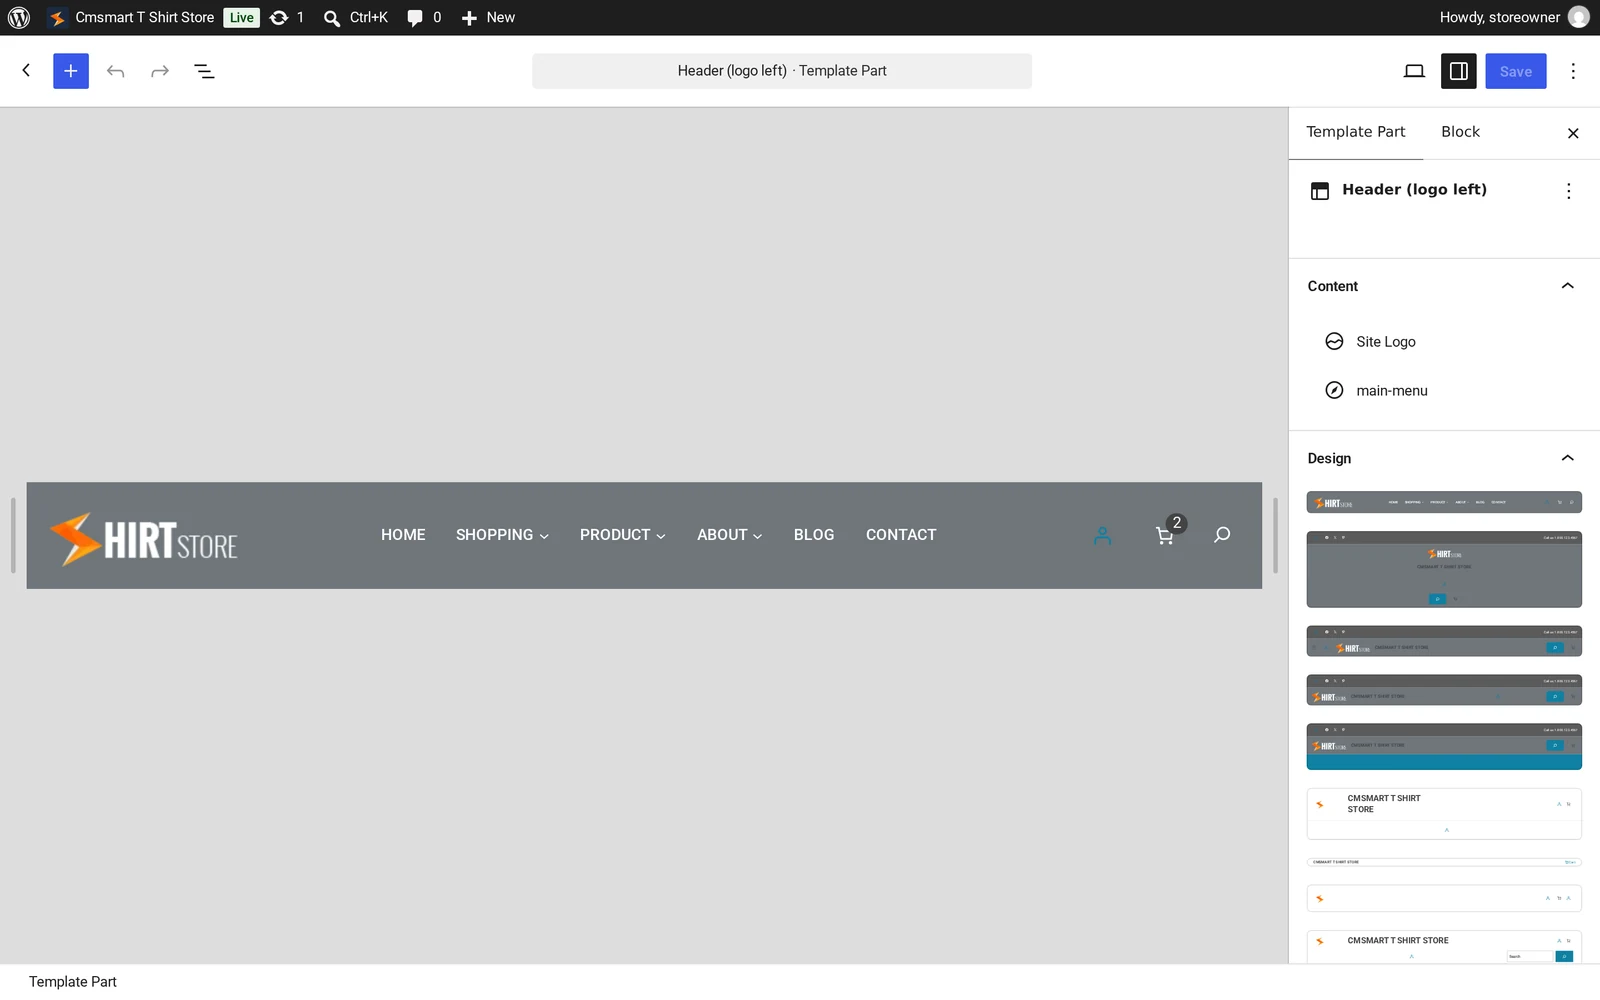
Task: Open the device preview View icon
Action: pyautogui.click(x=1414, y=71)
